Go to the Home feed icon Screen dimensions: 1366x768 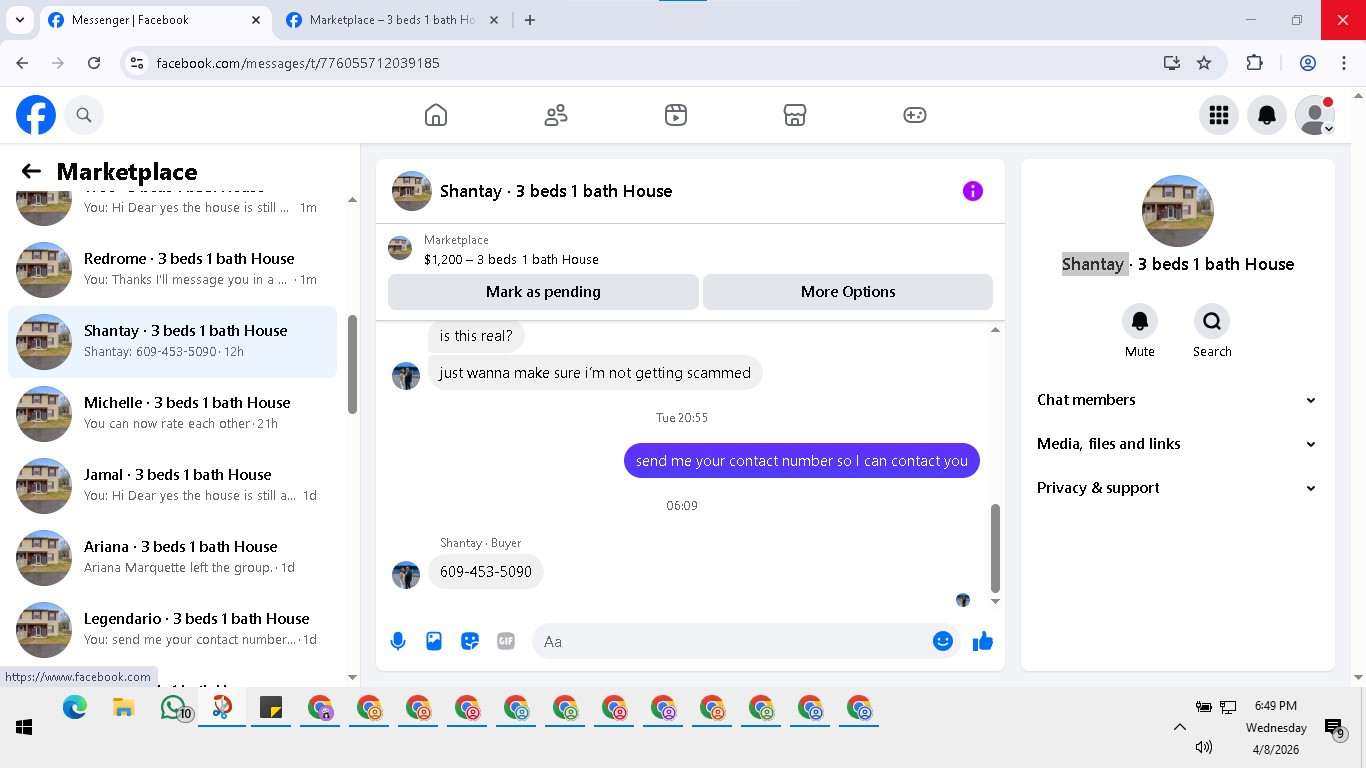click(436, 115)
